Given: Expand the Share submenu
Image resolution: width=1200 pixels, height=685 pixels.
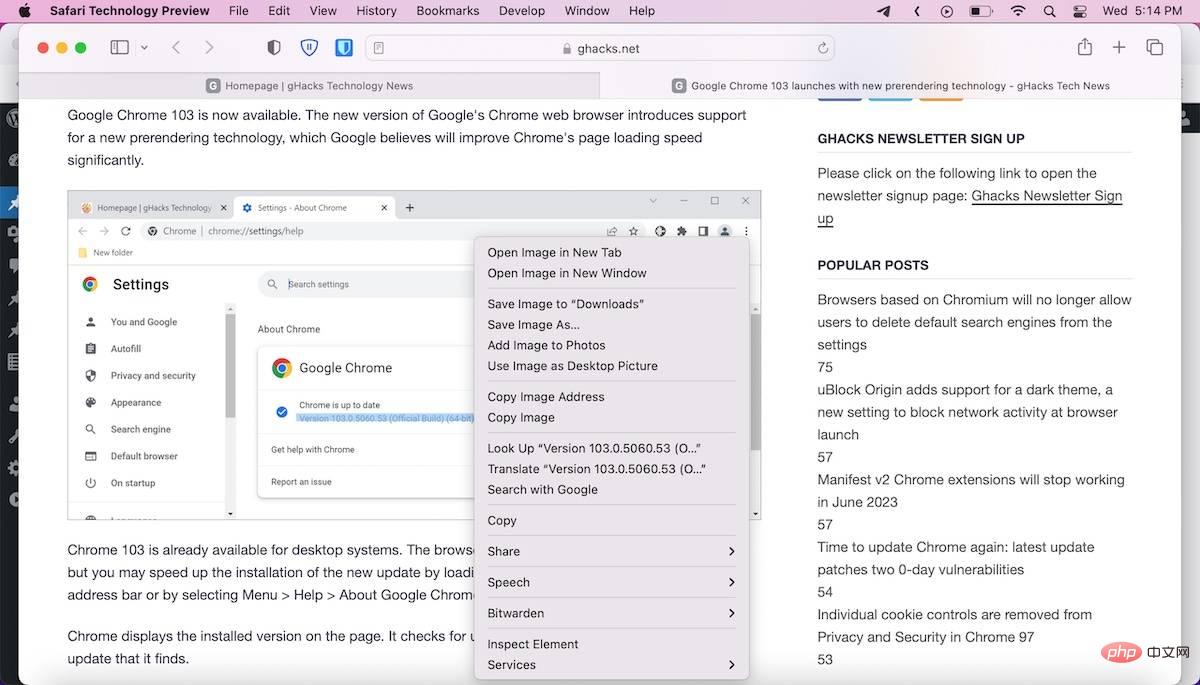Looking at the screenshot, I should point(611,551).
